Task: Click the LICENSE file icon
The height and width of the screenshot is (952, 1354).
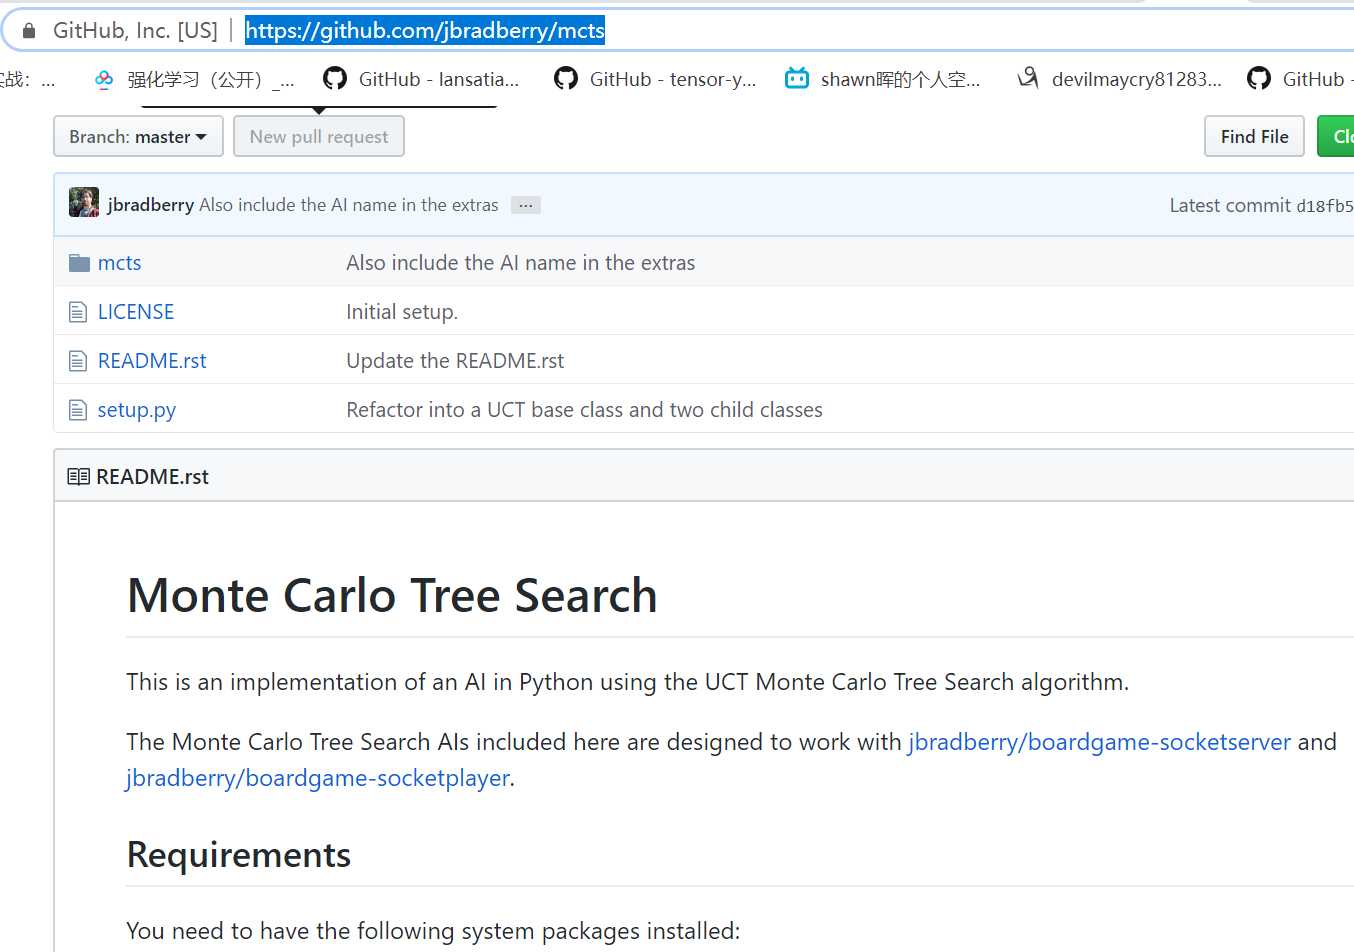Action: click(x=78, y=312)
